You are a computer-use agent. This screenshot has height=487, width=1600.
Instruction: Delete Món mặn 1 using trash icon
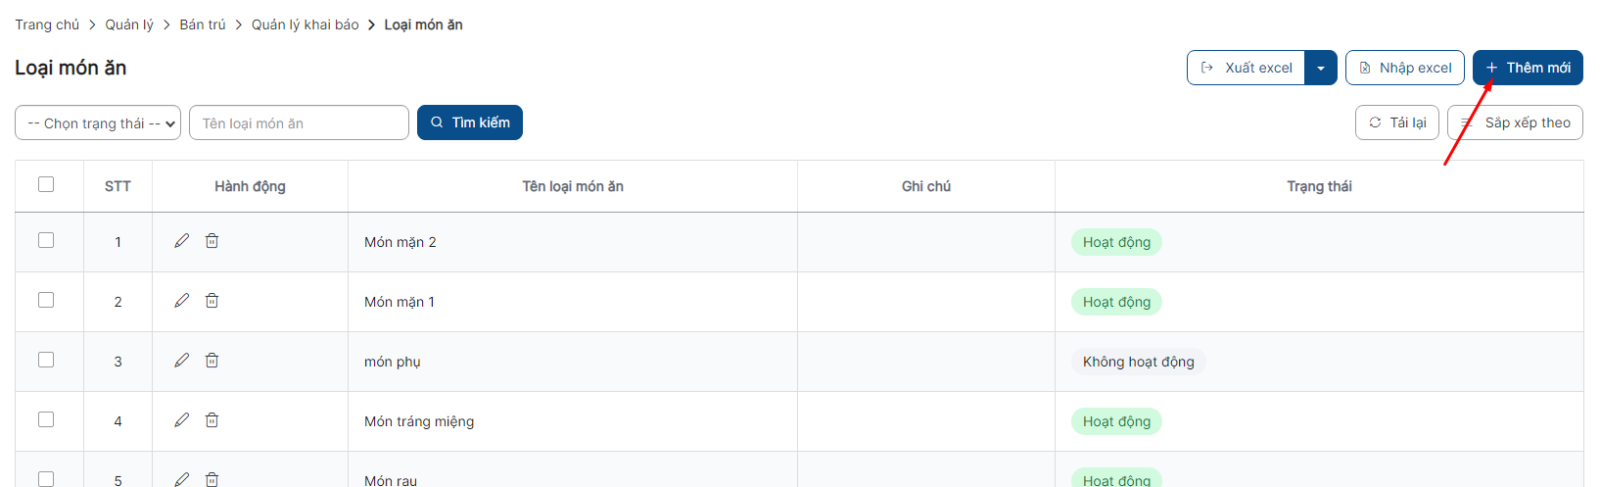(x=212, y=301)
